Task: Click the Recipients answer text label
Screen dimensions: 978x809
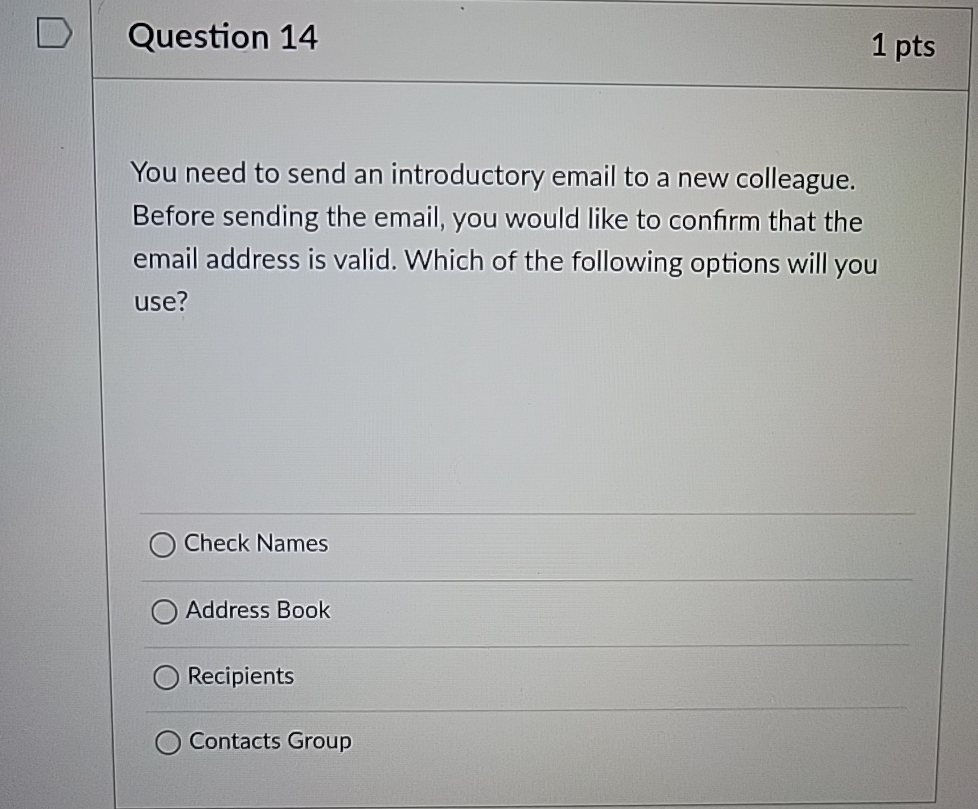Action: pos(240,676)
